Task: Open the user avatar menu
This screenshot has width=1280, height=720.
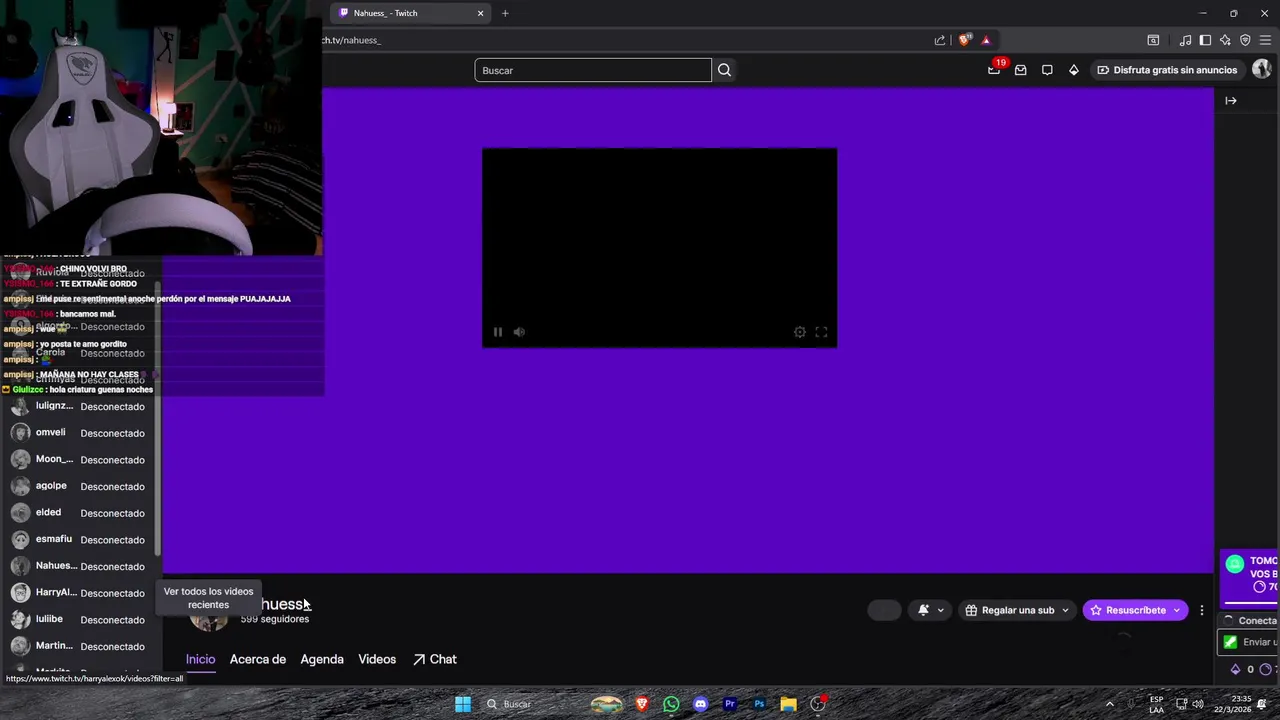Action: tap(1261, 69)
